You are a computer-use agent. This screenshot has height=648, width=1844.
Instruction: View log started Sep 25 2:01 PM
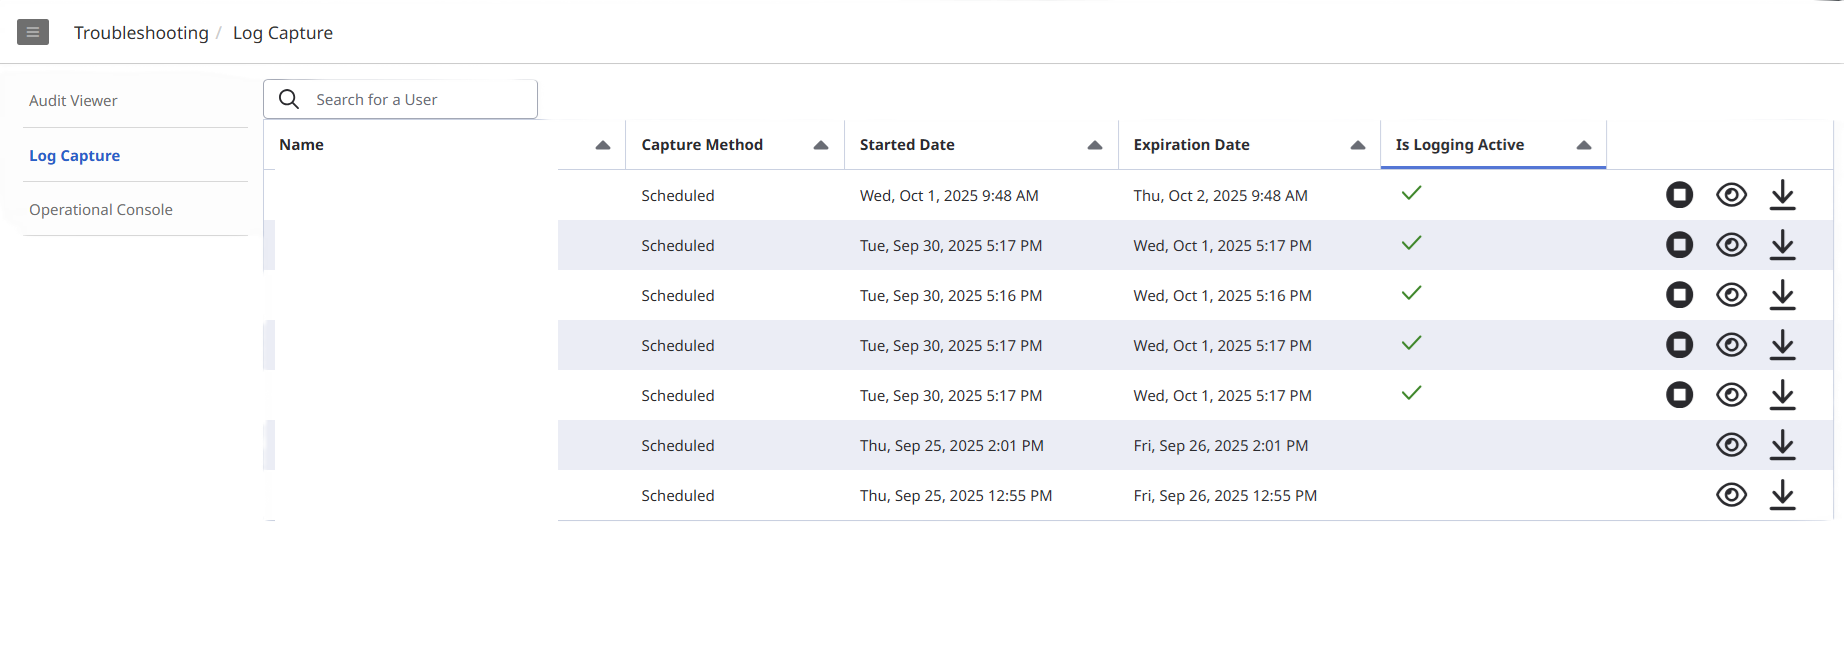click(1731, 445)
